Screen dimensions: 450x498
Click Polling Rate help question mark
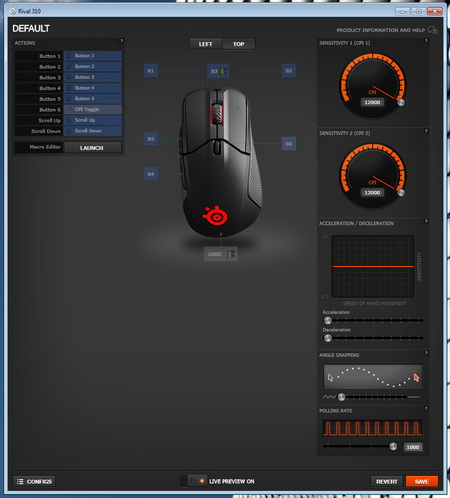[x=426, y=408]
